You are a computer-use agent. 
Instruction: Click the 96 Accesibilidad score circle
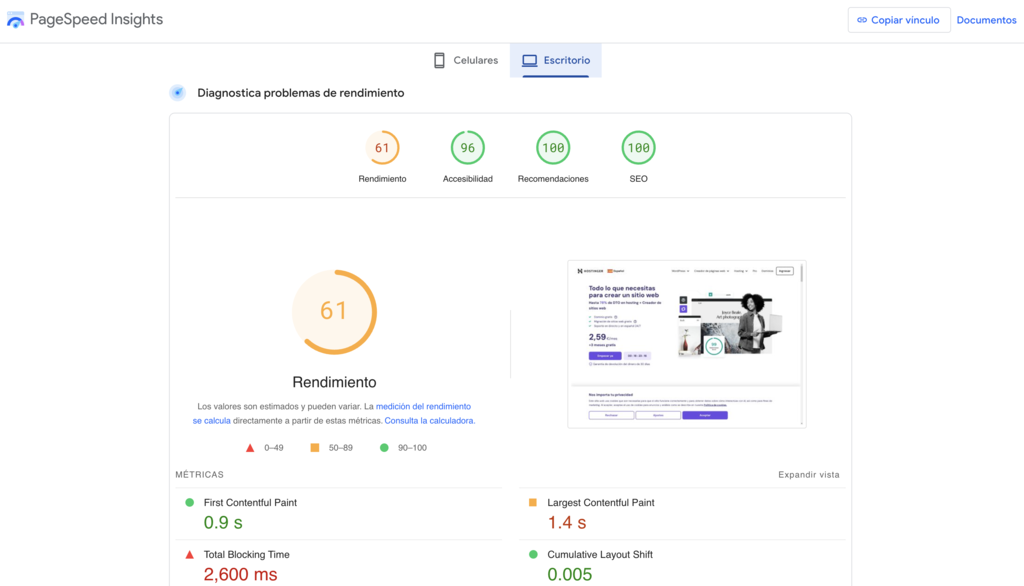click(x=466, y=147)
